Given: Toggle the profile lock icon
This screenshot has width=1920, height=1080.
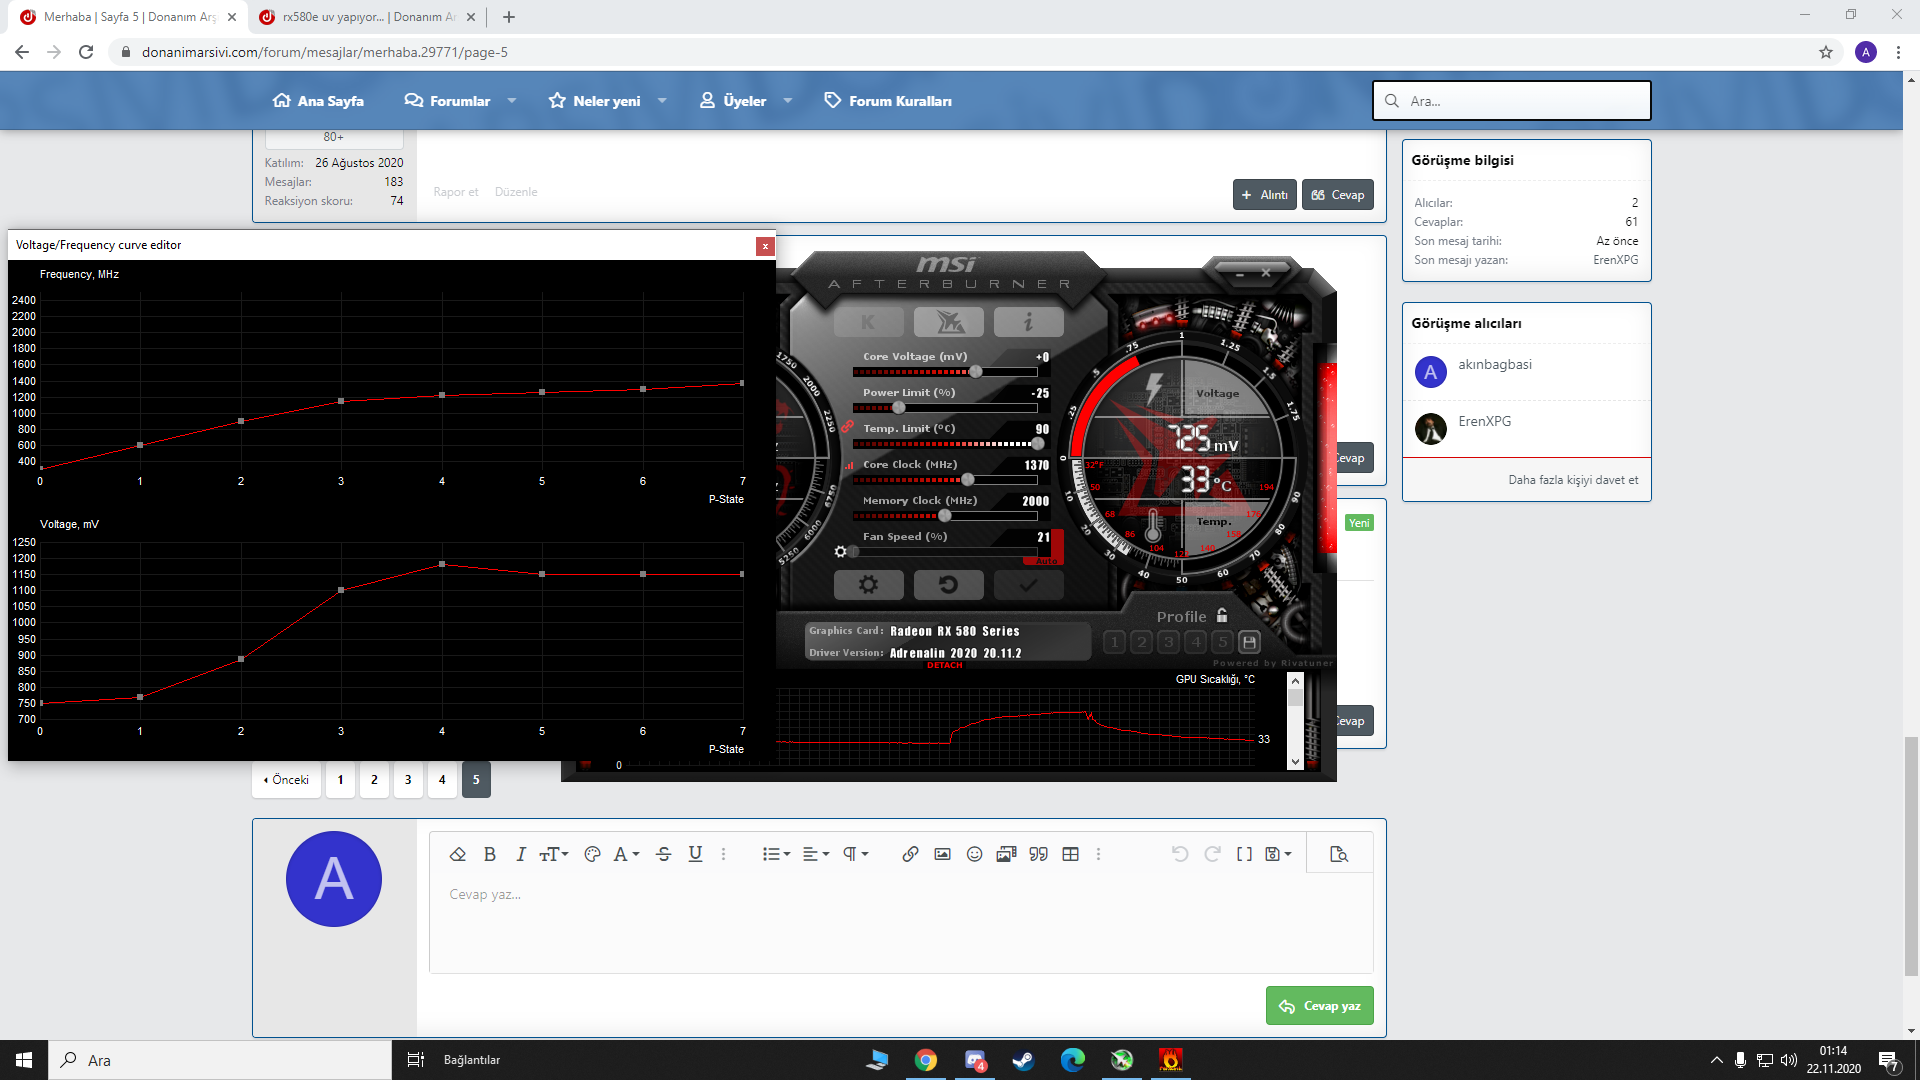Looking at the screenshot, I should coord(1222,616).
